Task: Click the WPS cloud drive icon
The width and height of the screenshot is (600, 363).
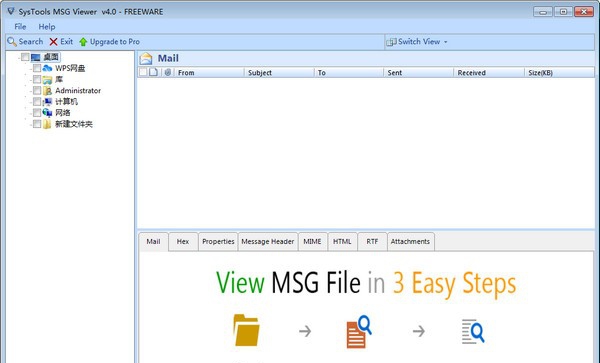Action: coord(47,68)
